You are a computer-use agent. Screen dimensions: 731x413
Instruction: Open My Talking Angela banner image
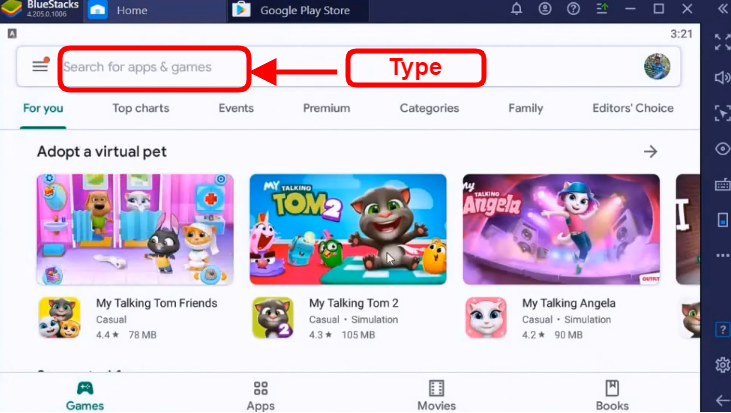click(x=561, y=229)
